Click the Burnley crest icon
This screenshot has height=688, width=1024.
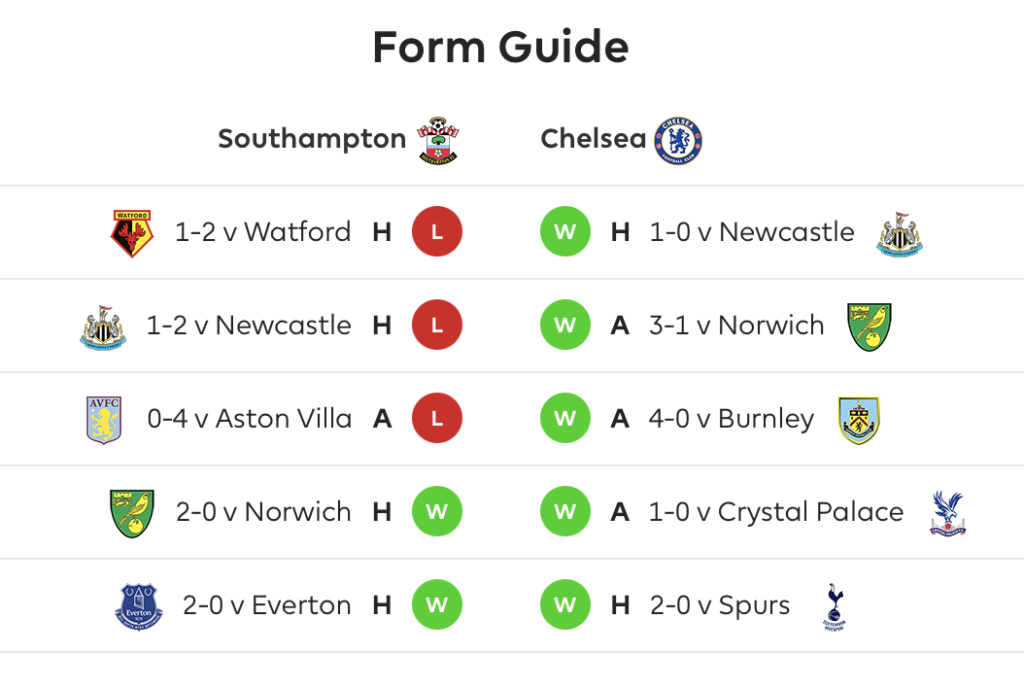click(859, 420)
